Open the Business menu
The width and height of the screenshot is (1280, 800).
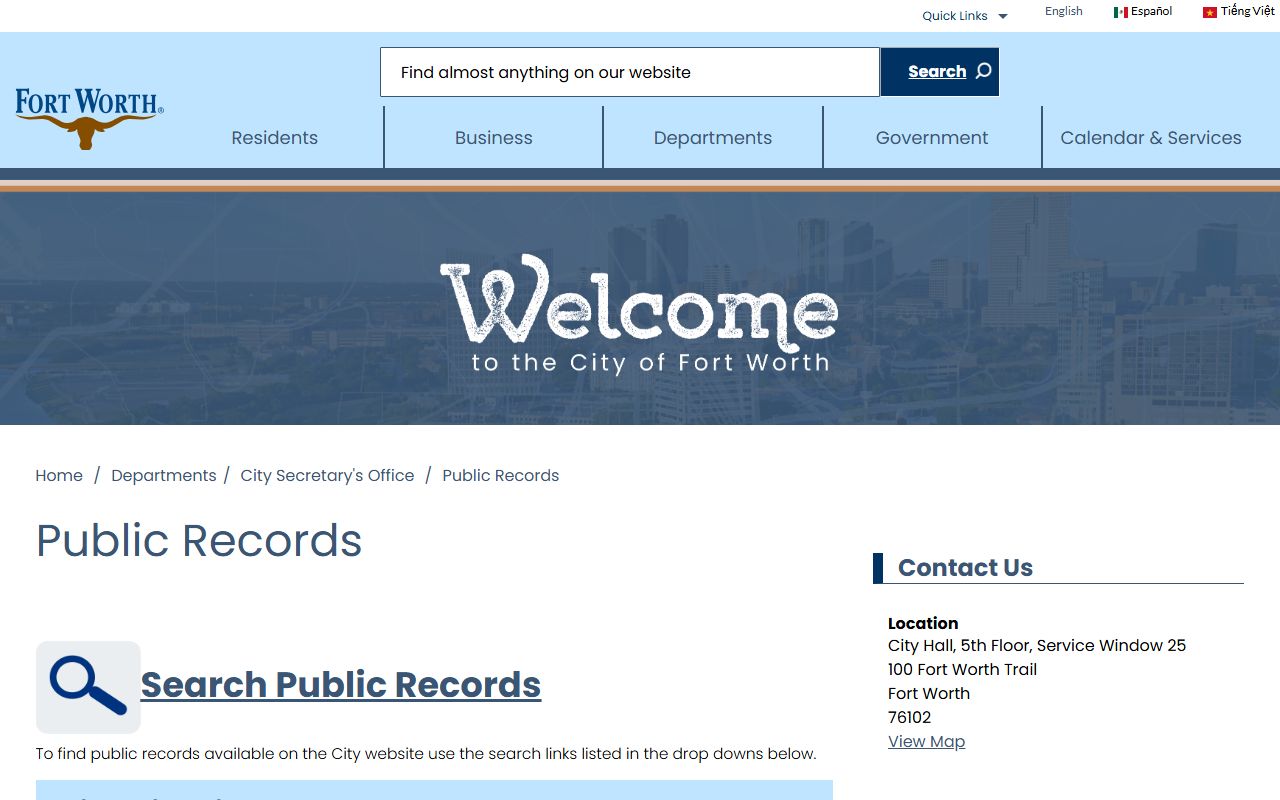pyautogui.click(x=494, y=138)
